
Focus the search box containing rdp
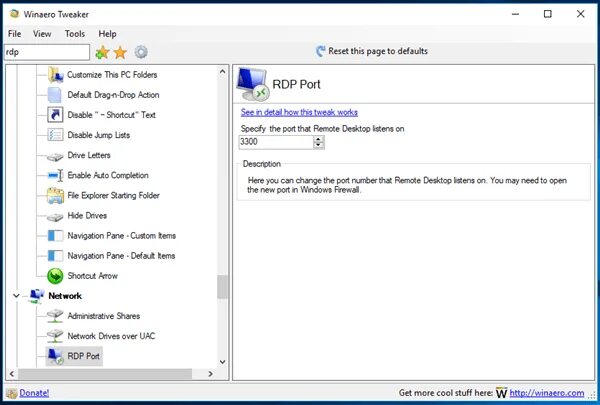coord(47,52)
